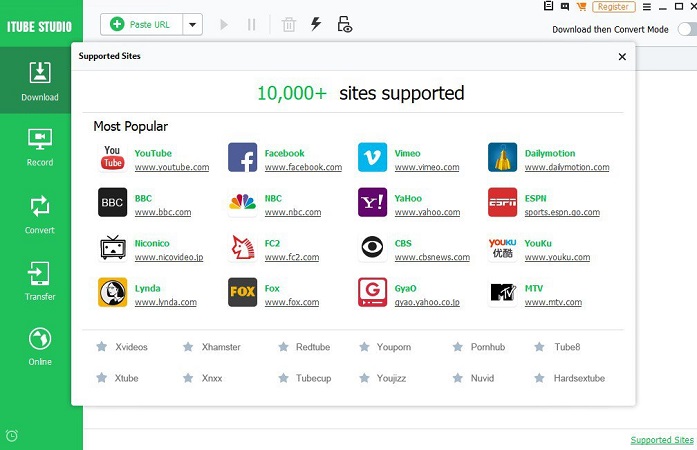Open the Online browser section
Image resolution: width=697 pixels, height=450 pixels.
[40, 347]
